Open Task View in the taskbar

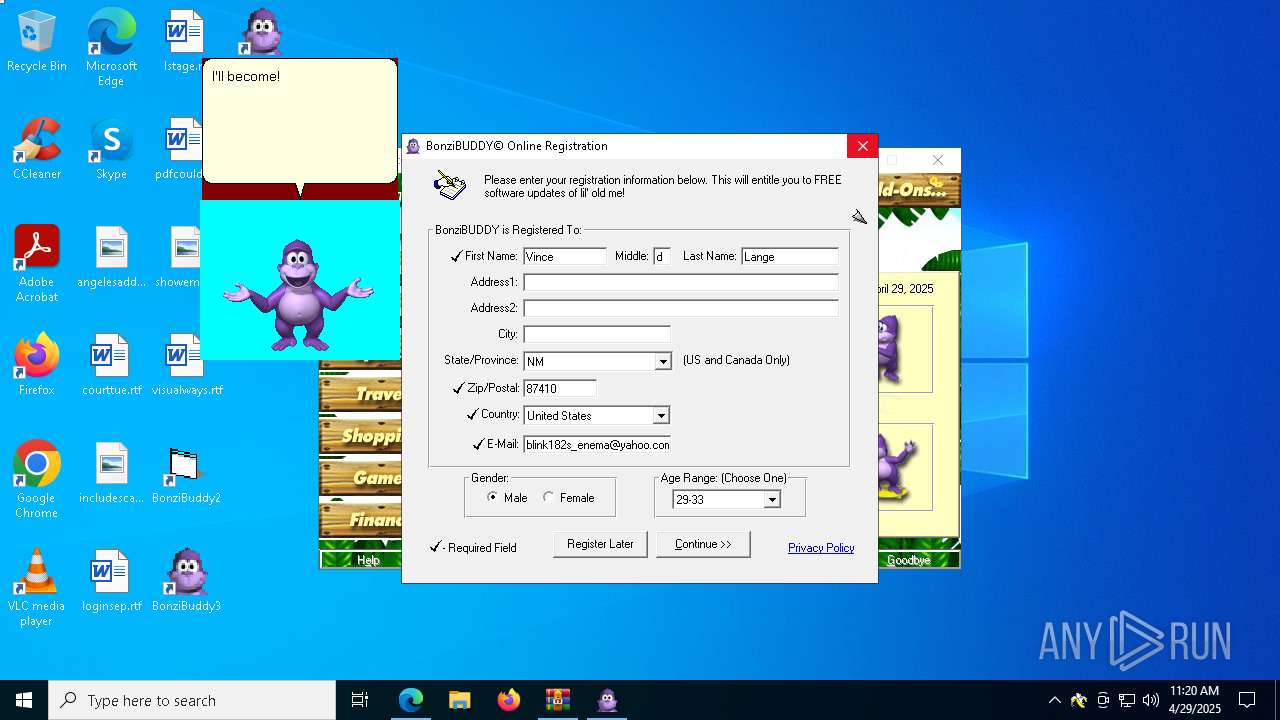[x=360, y=700]
